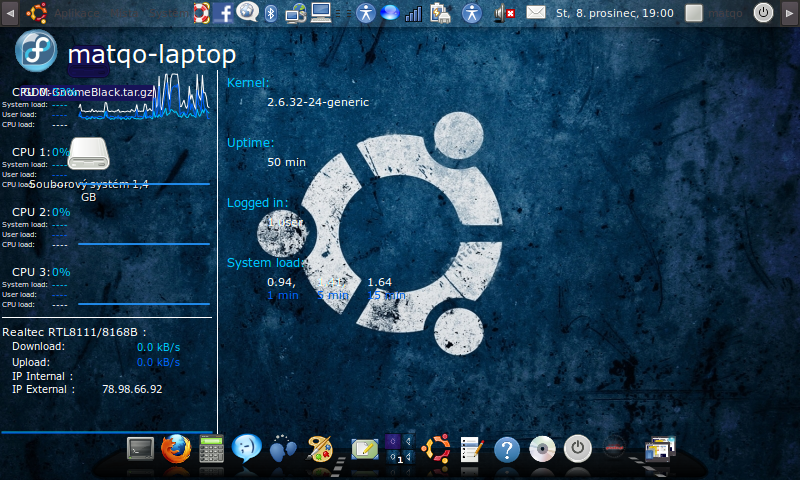Open the calculator in the dock
The width and height of the screenshot is (800, 480).
[211, 448]
